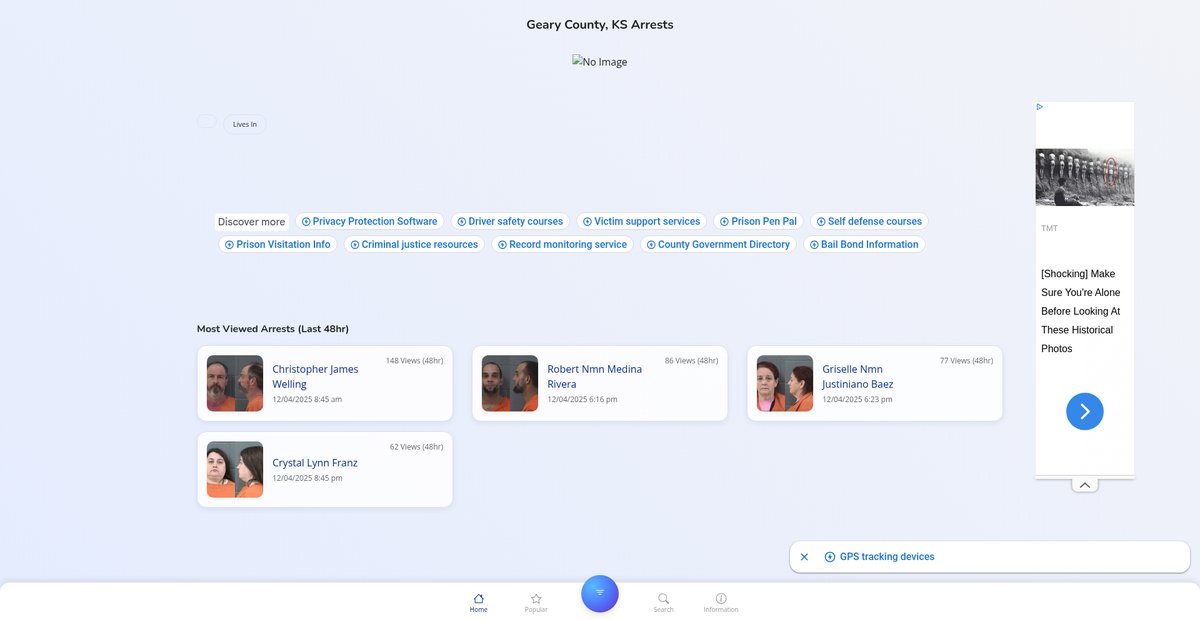The height and width of the screenshot is (620, 1200).
Task: Open the Popular star tab
Action: click(536, 602)
